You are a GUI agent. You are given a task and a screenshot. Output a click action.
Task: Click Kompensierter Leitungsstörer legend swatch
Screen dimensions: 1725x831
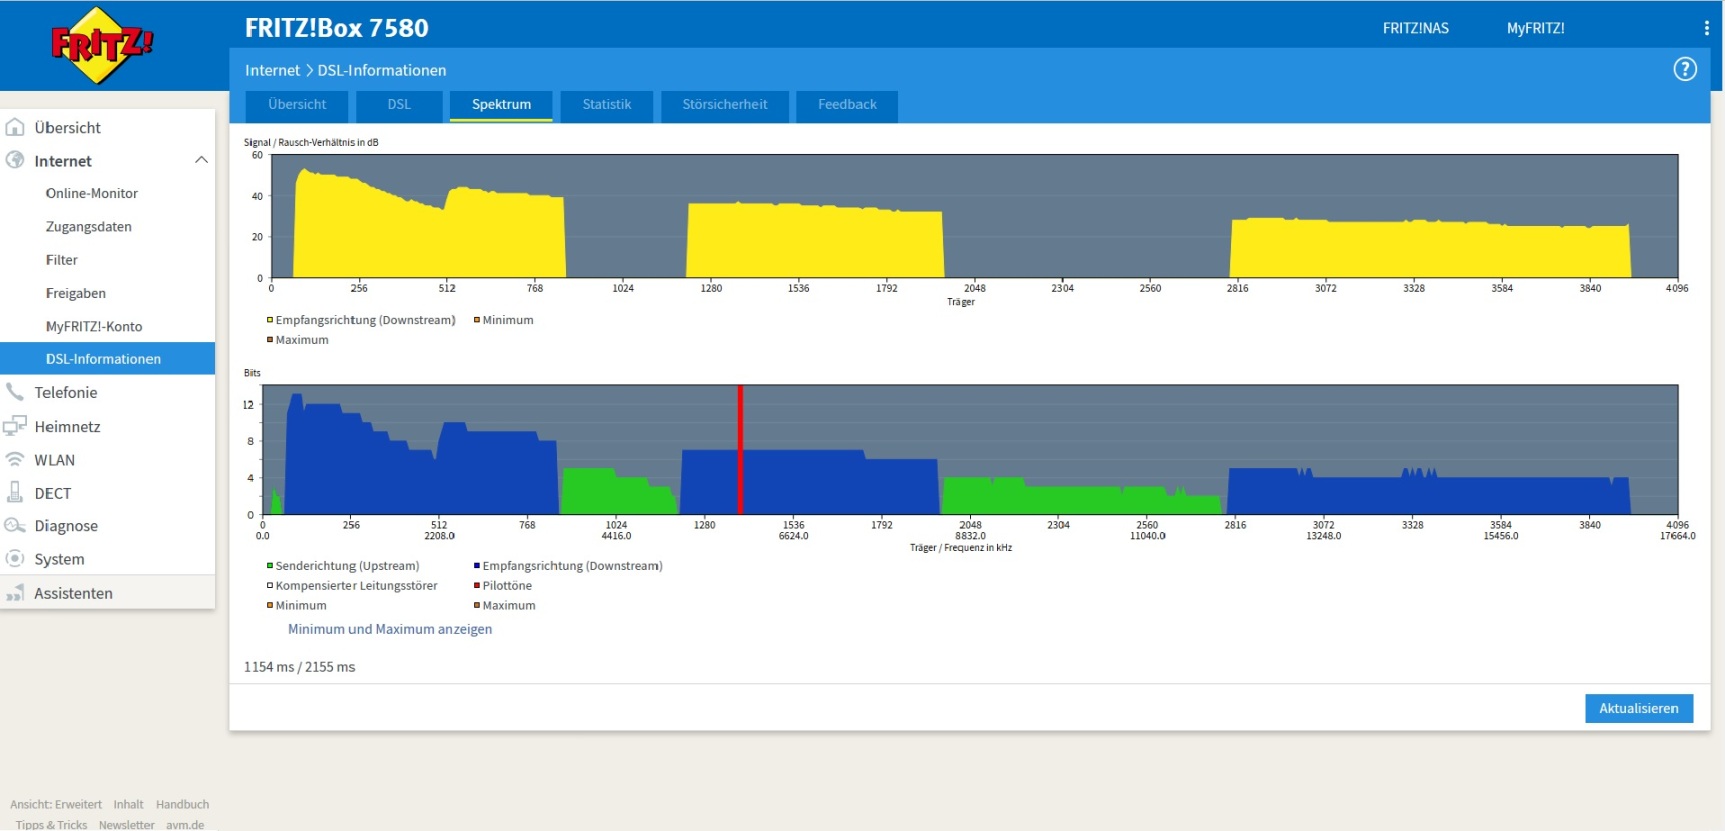click(x=270, y=586)
